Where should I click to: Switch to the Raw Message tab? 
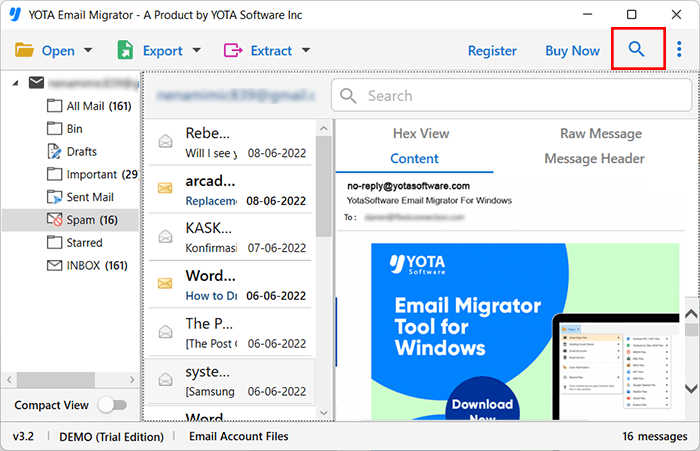tap(600, 133)
